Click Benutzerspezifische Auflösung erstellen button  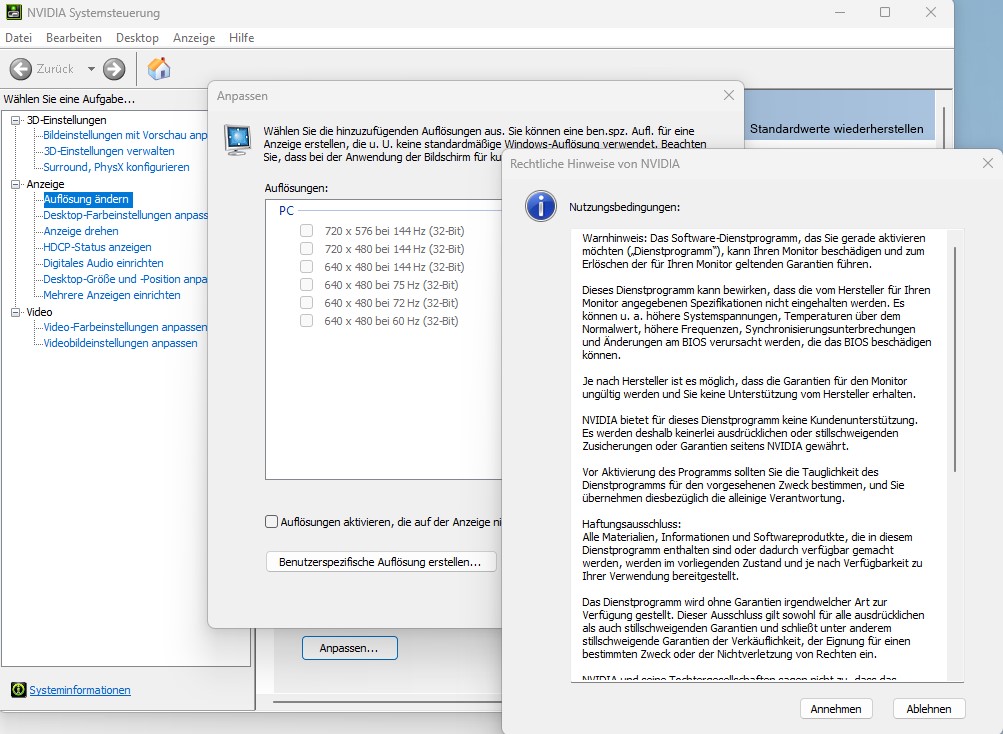click(381, 562)
